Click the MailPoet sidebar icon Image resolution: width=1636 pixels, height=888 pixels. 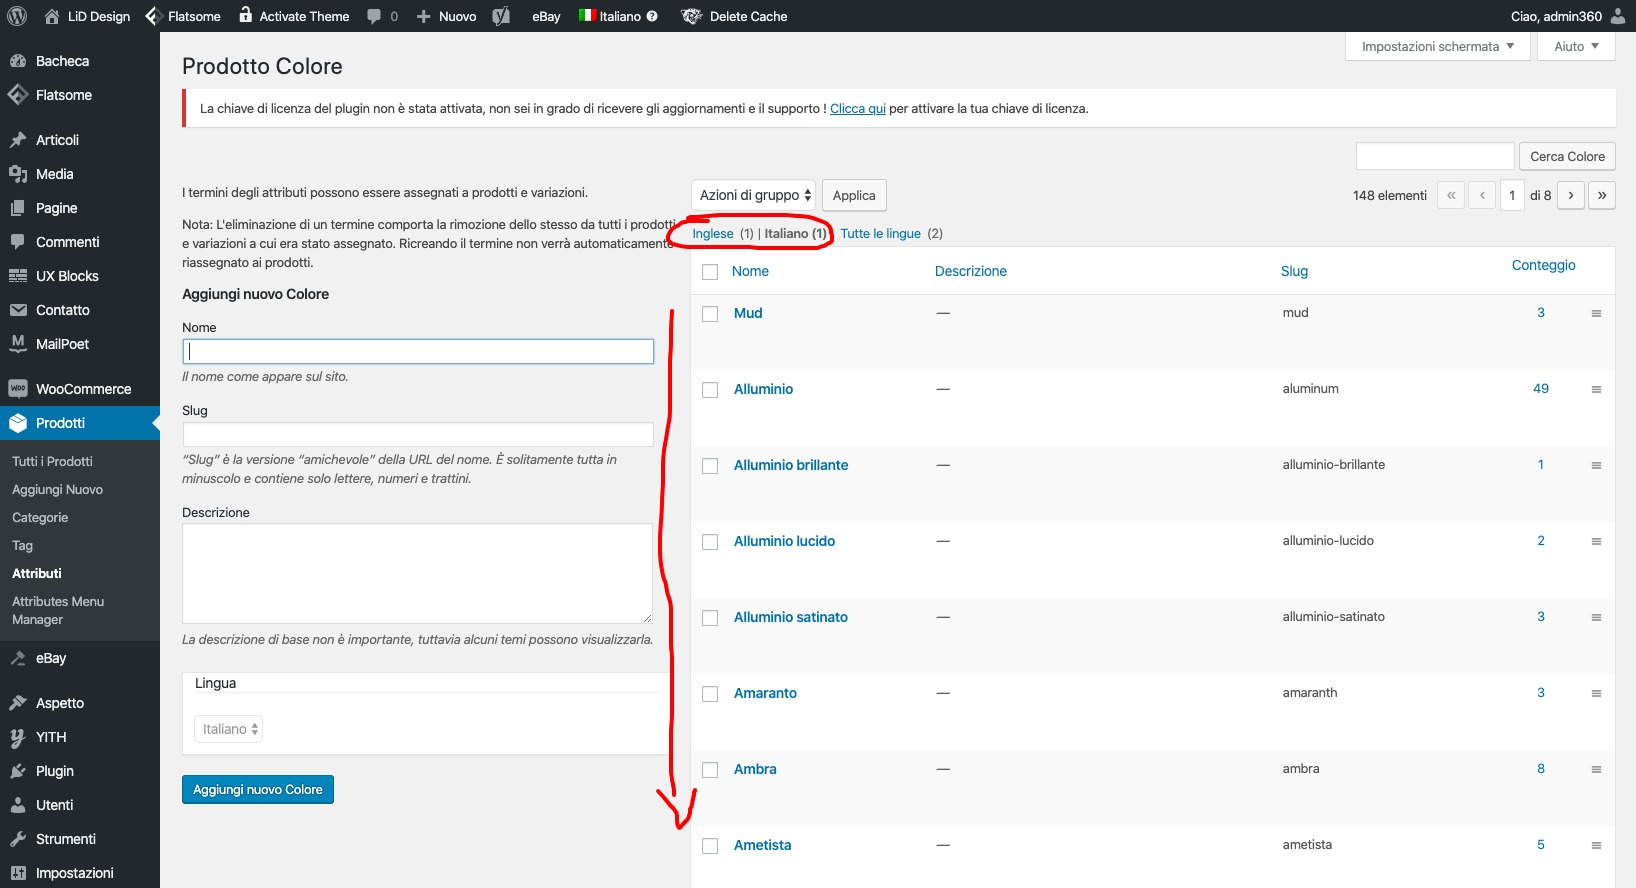[x=18, y=344]
